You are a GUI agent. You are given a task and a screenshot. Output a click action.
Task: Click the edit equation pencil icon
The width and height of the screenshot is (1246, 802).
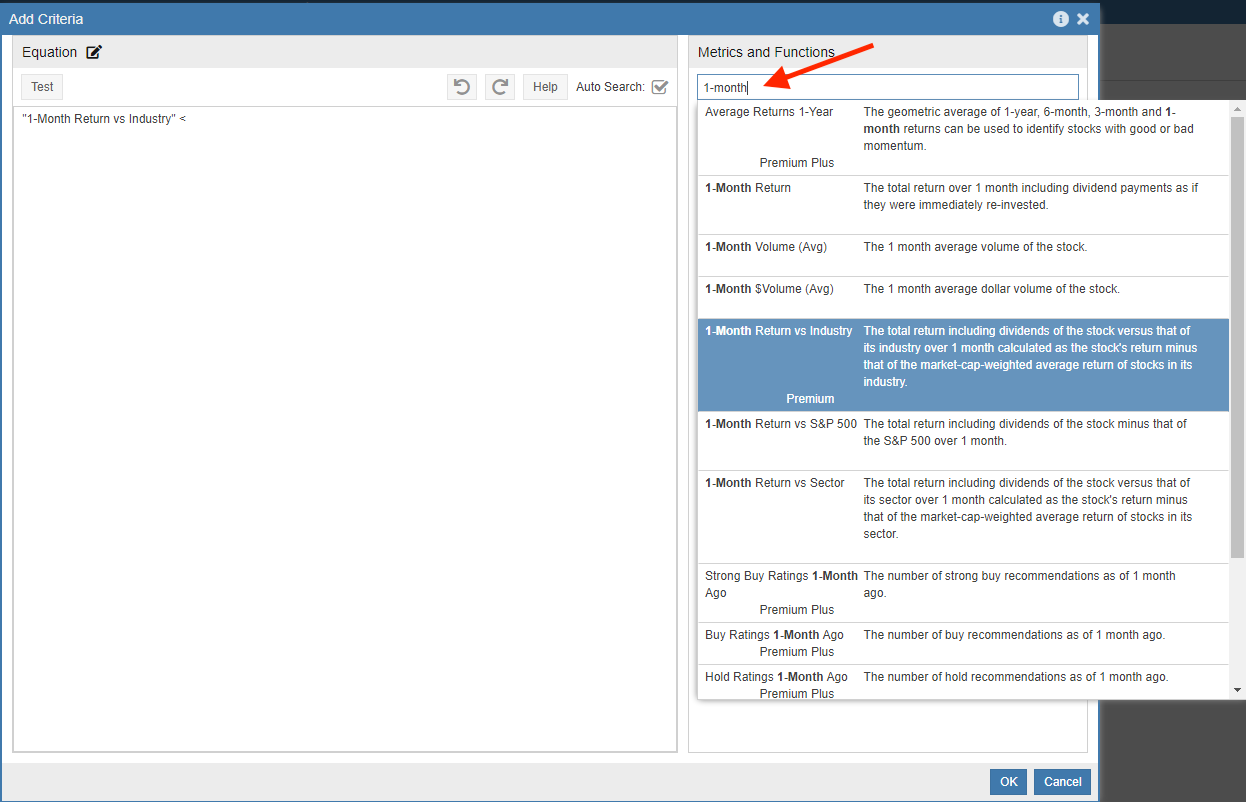click(94, 52)
